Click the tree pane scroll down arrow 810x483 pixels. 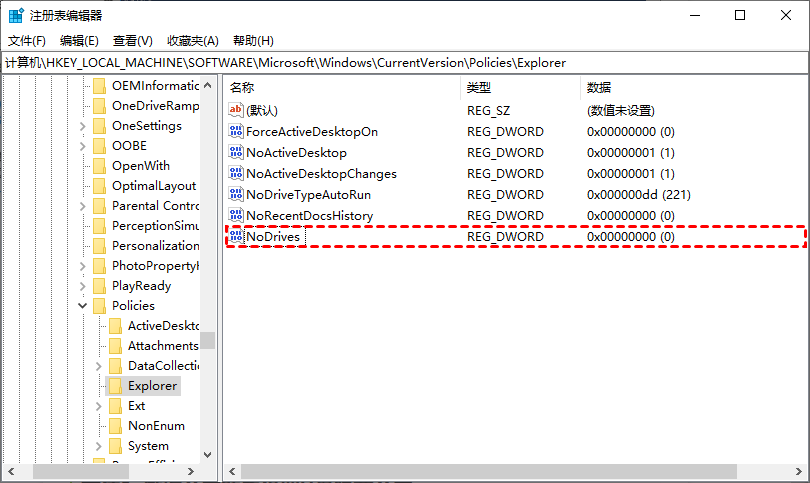208,455
